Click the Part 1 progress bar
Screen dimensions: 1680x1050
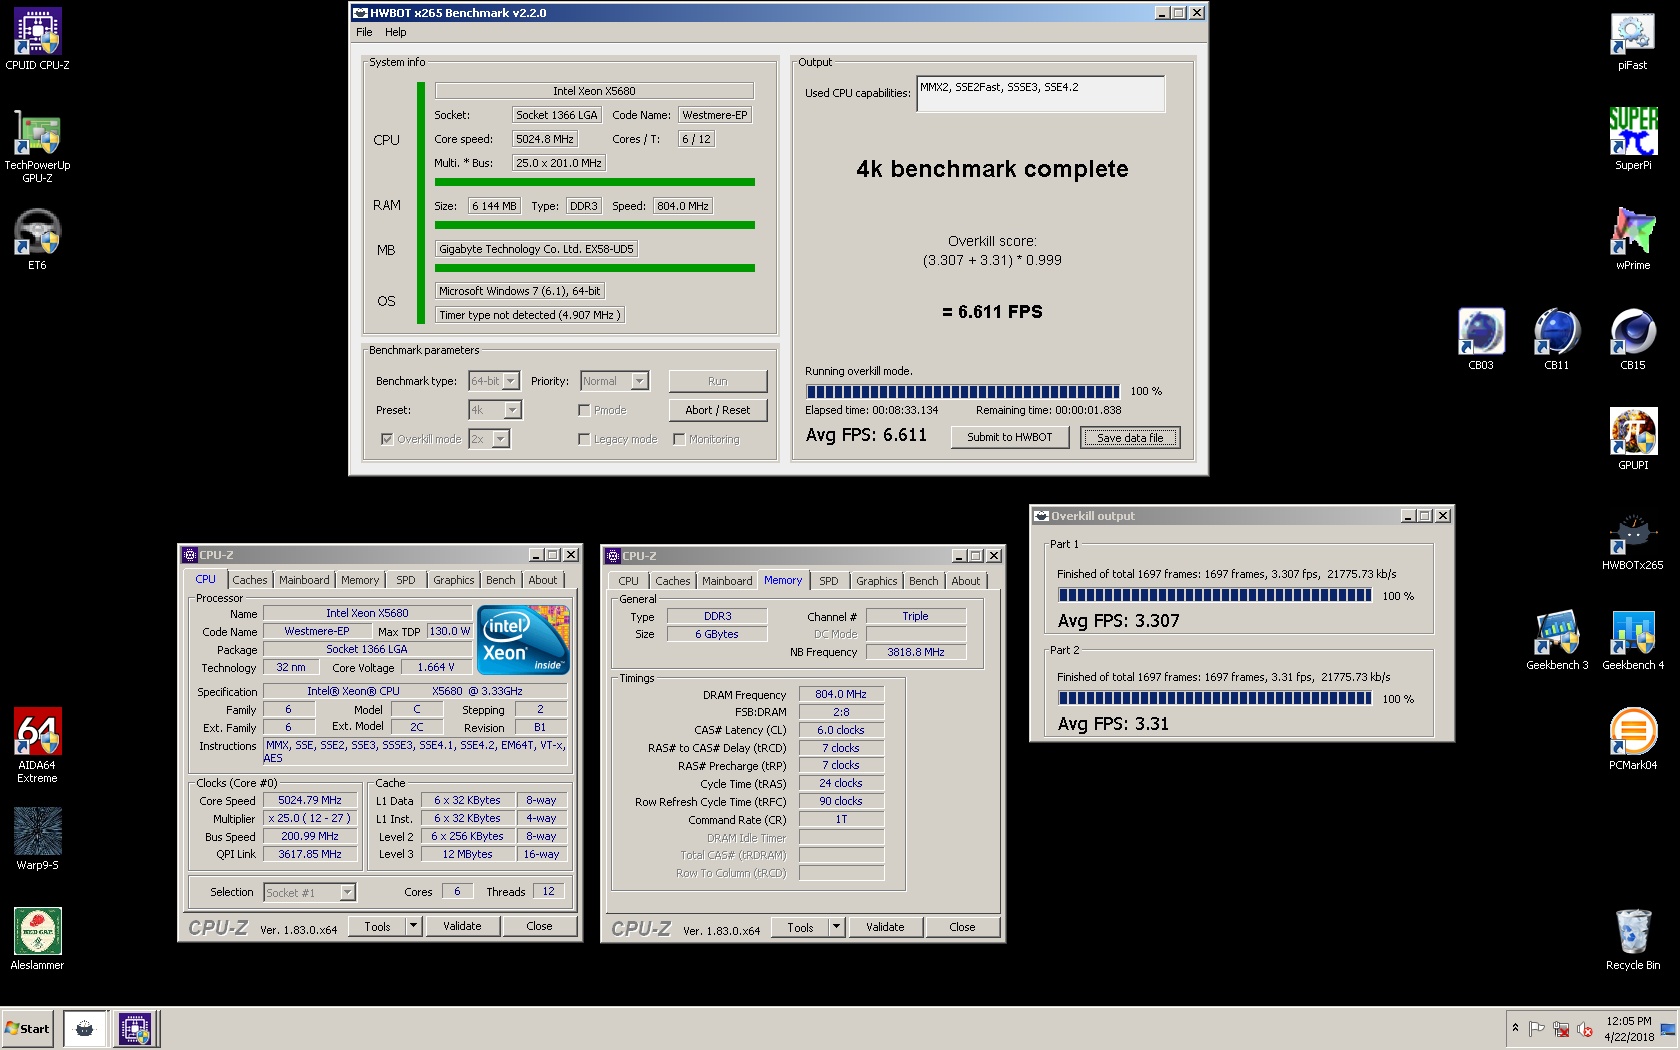[x=1215, y=595]
